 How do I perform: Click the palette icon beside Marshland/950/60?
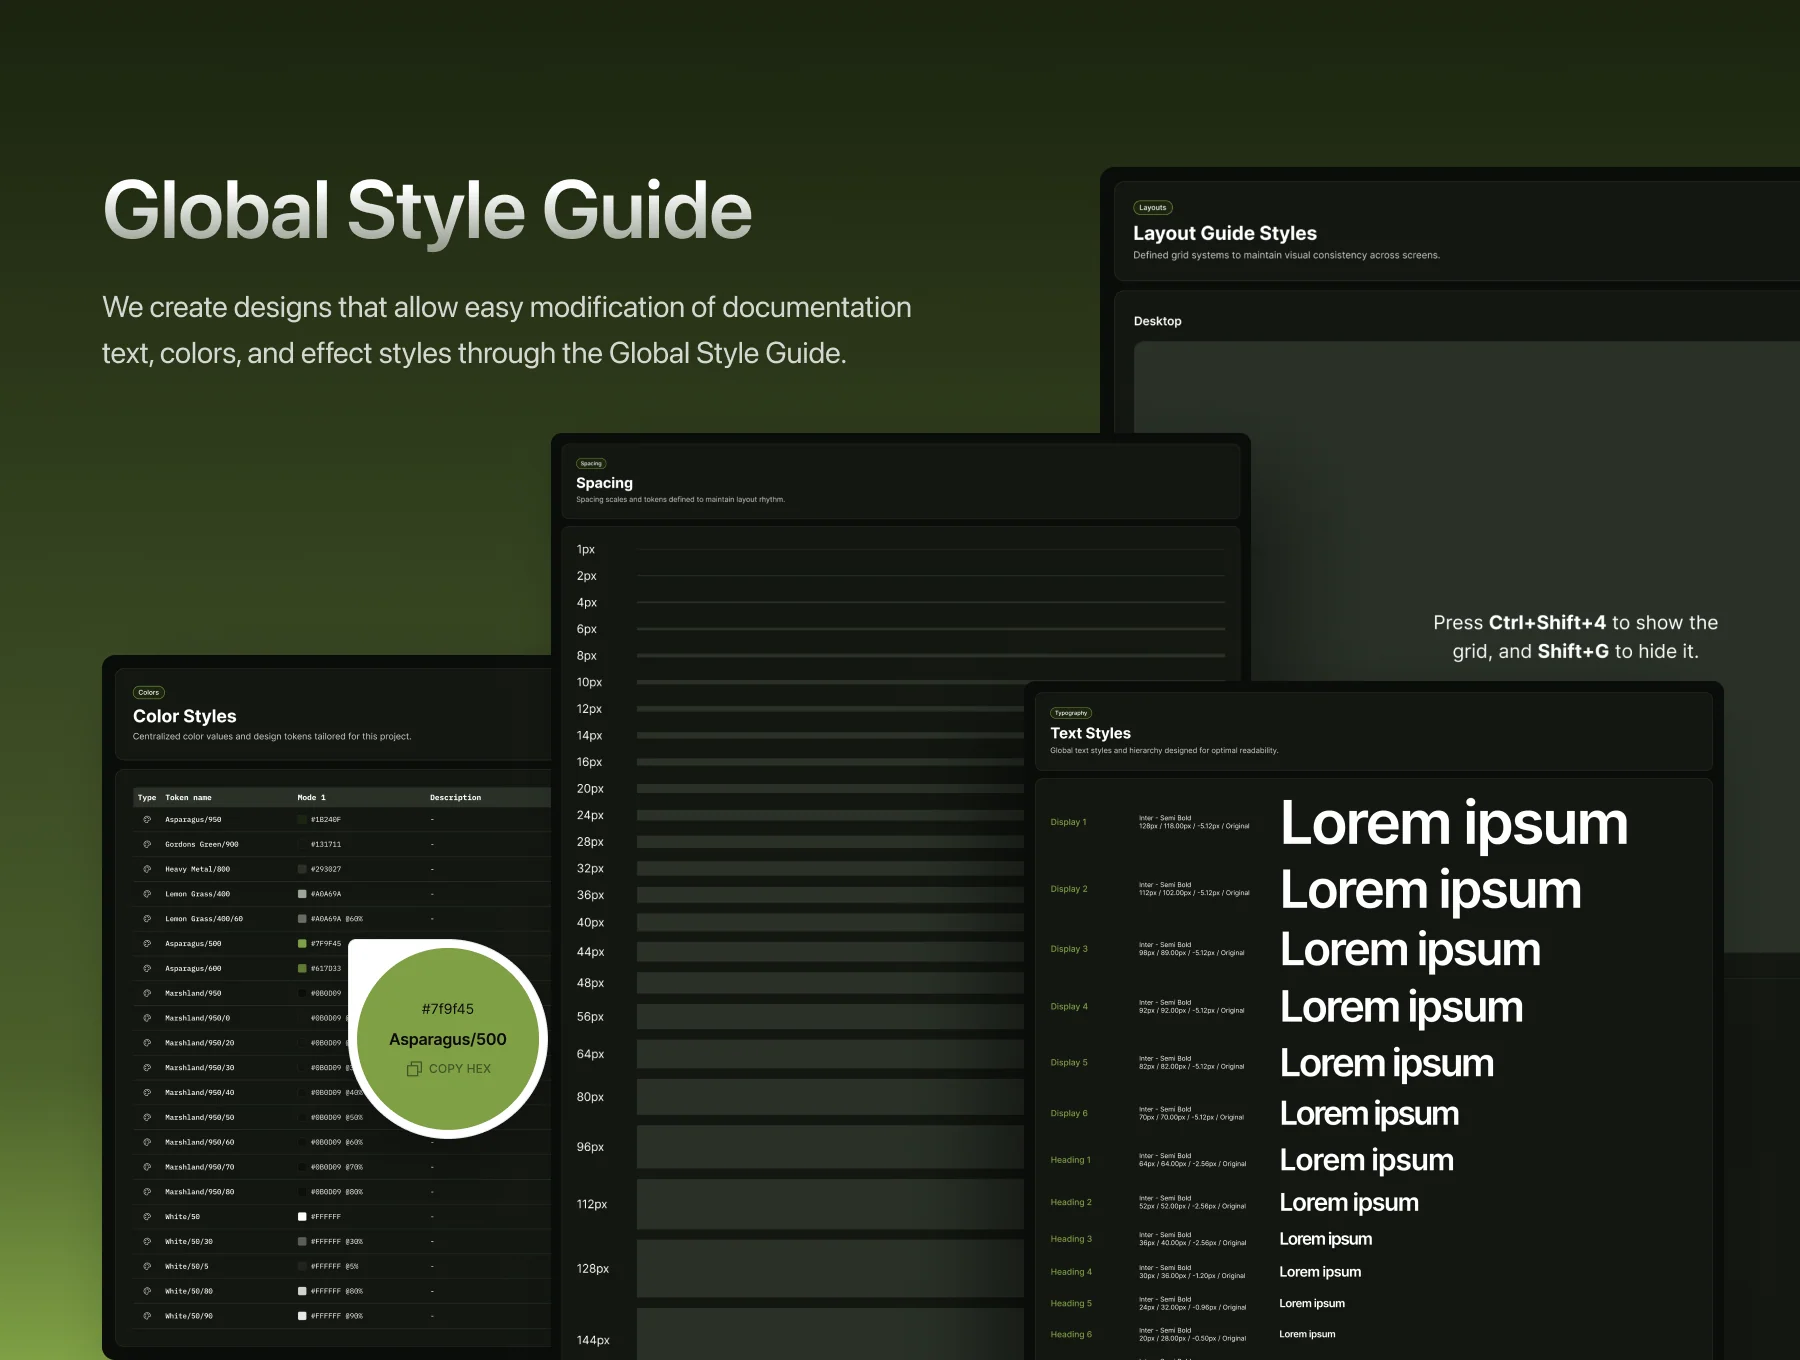147,1142
